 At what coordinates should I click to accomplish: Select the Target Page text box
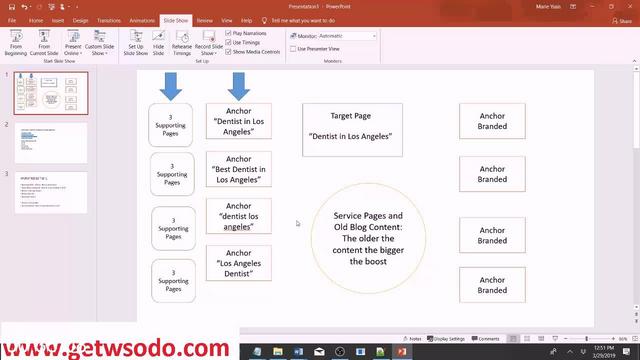pyautogui.click(x=352, y=130)
